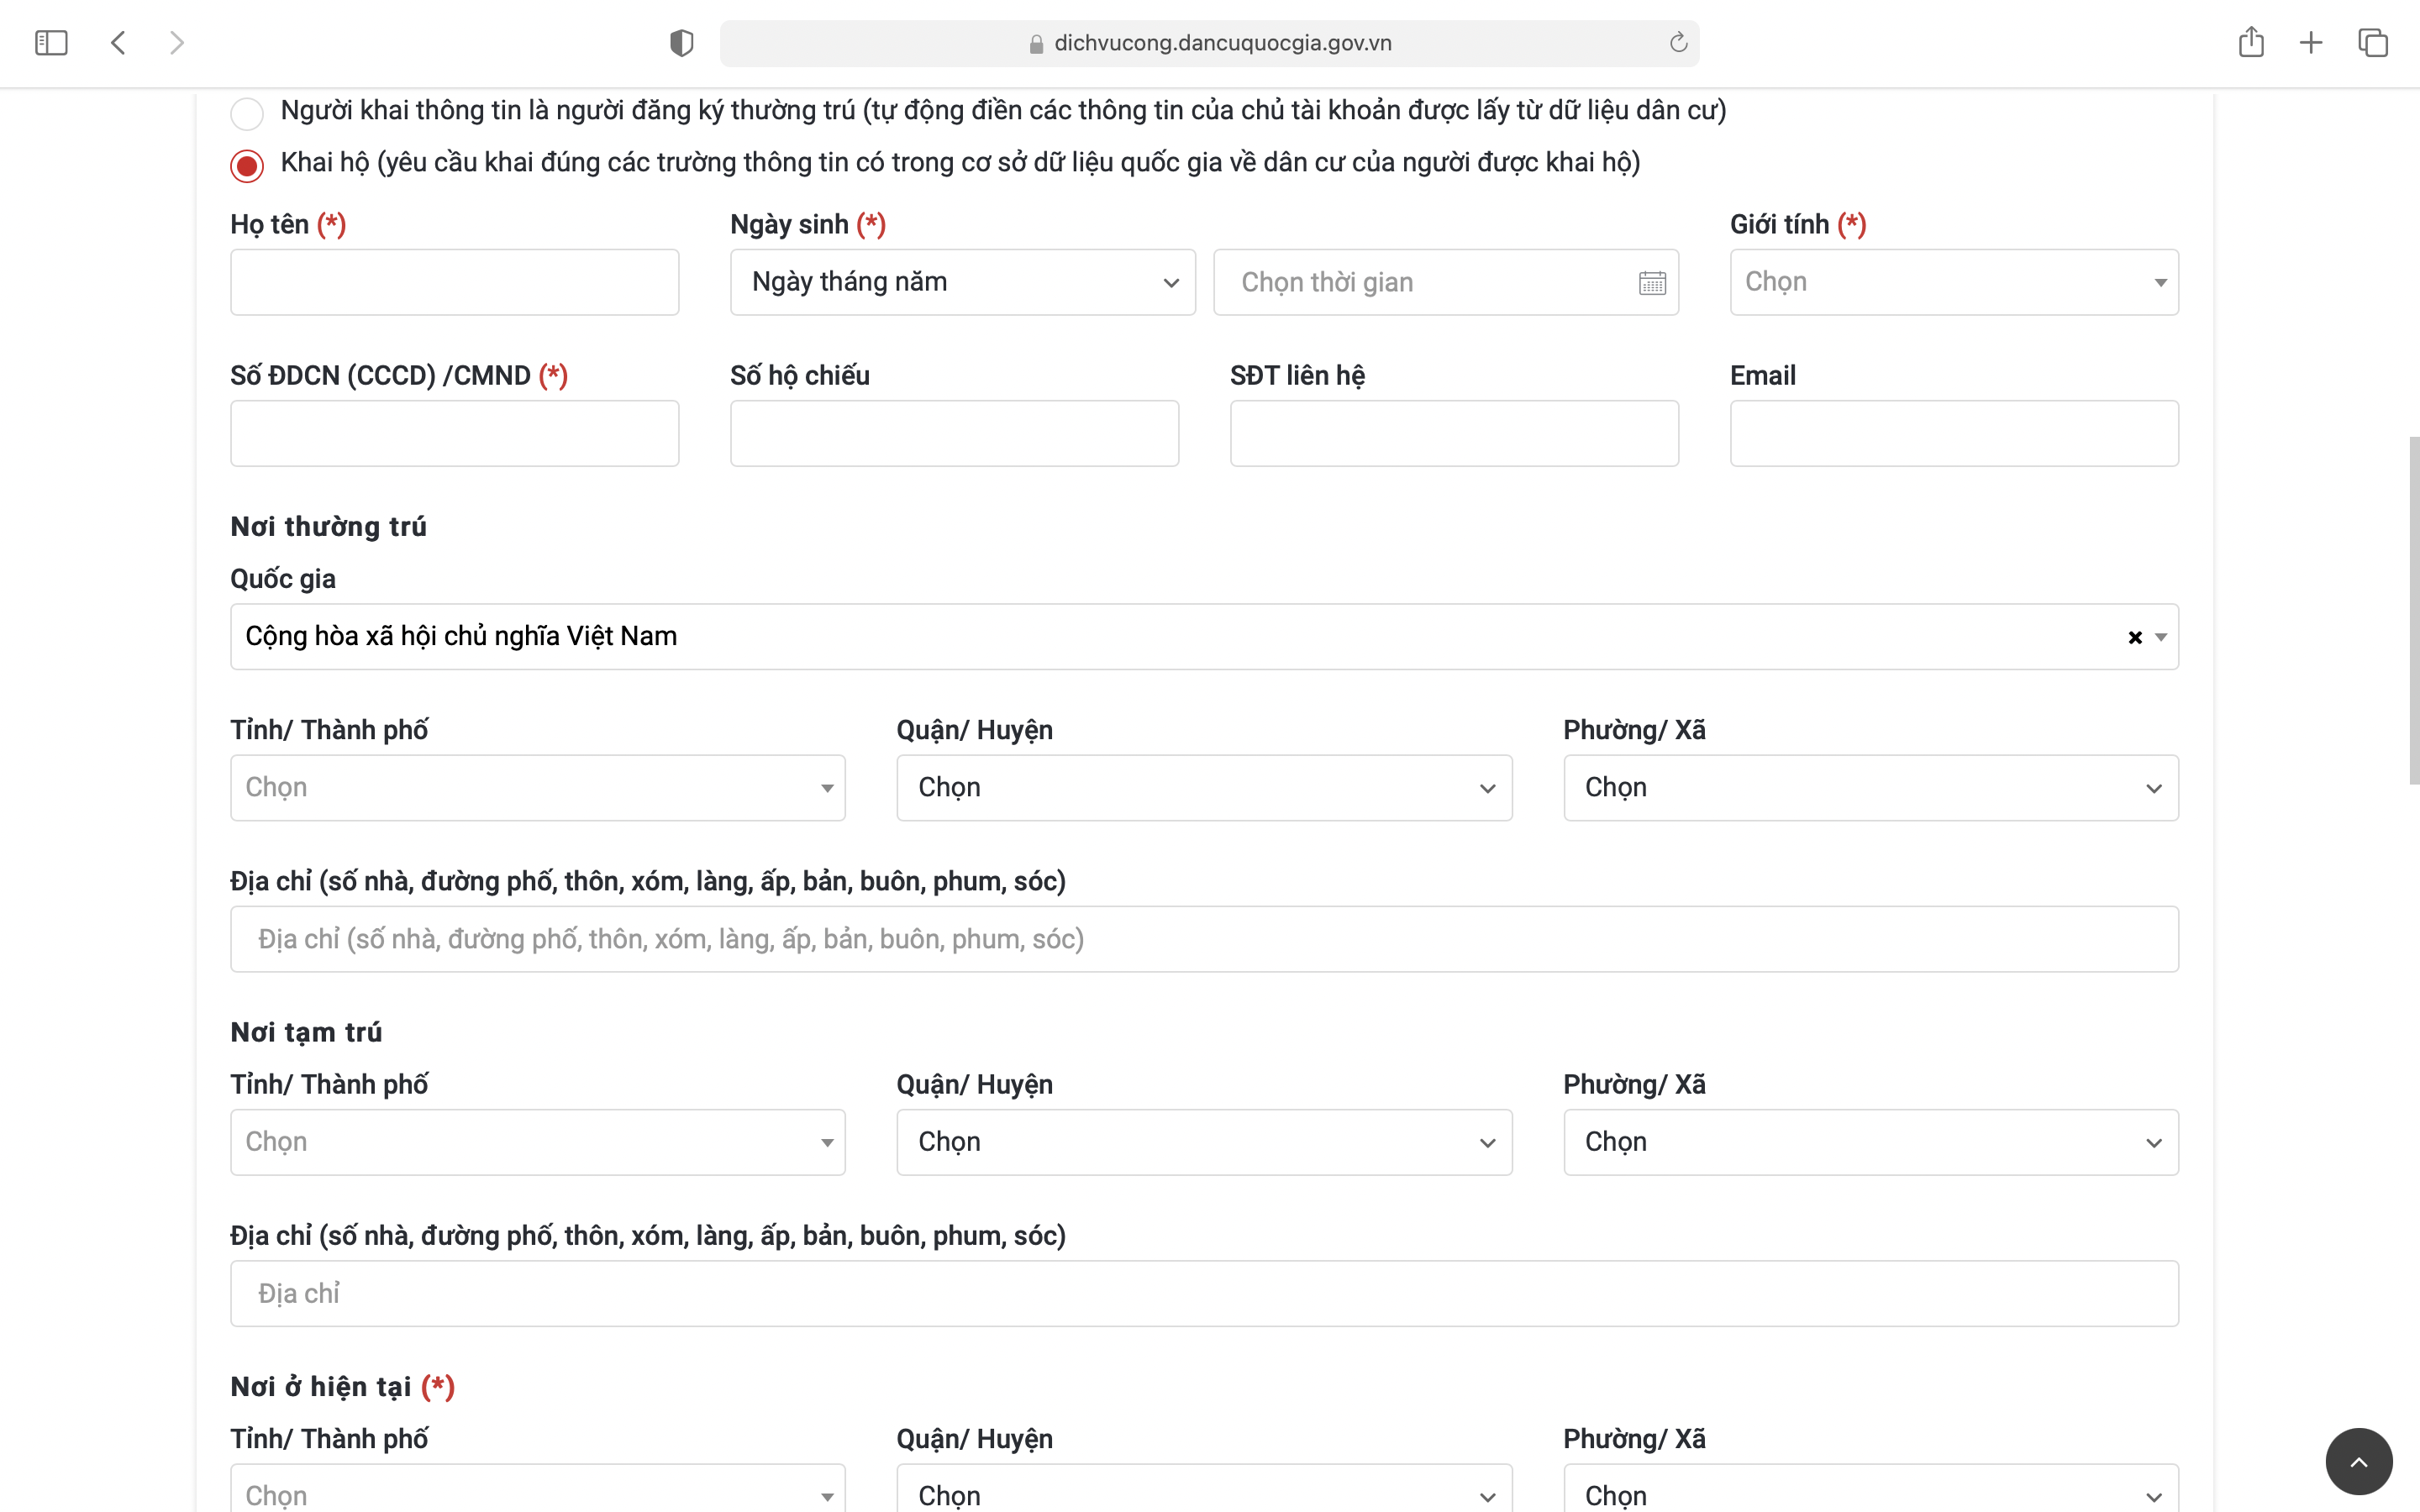
Task: Clear the selected Quốc gia value
Action: click(x=2134, y=637)
